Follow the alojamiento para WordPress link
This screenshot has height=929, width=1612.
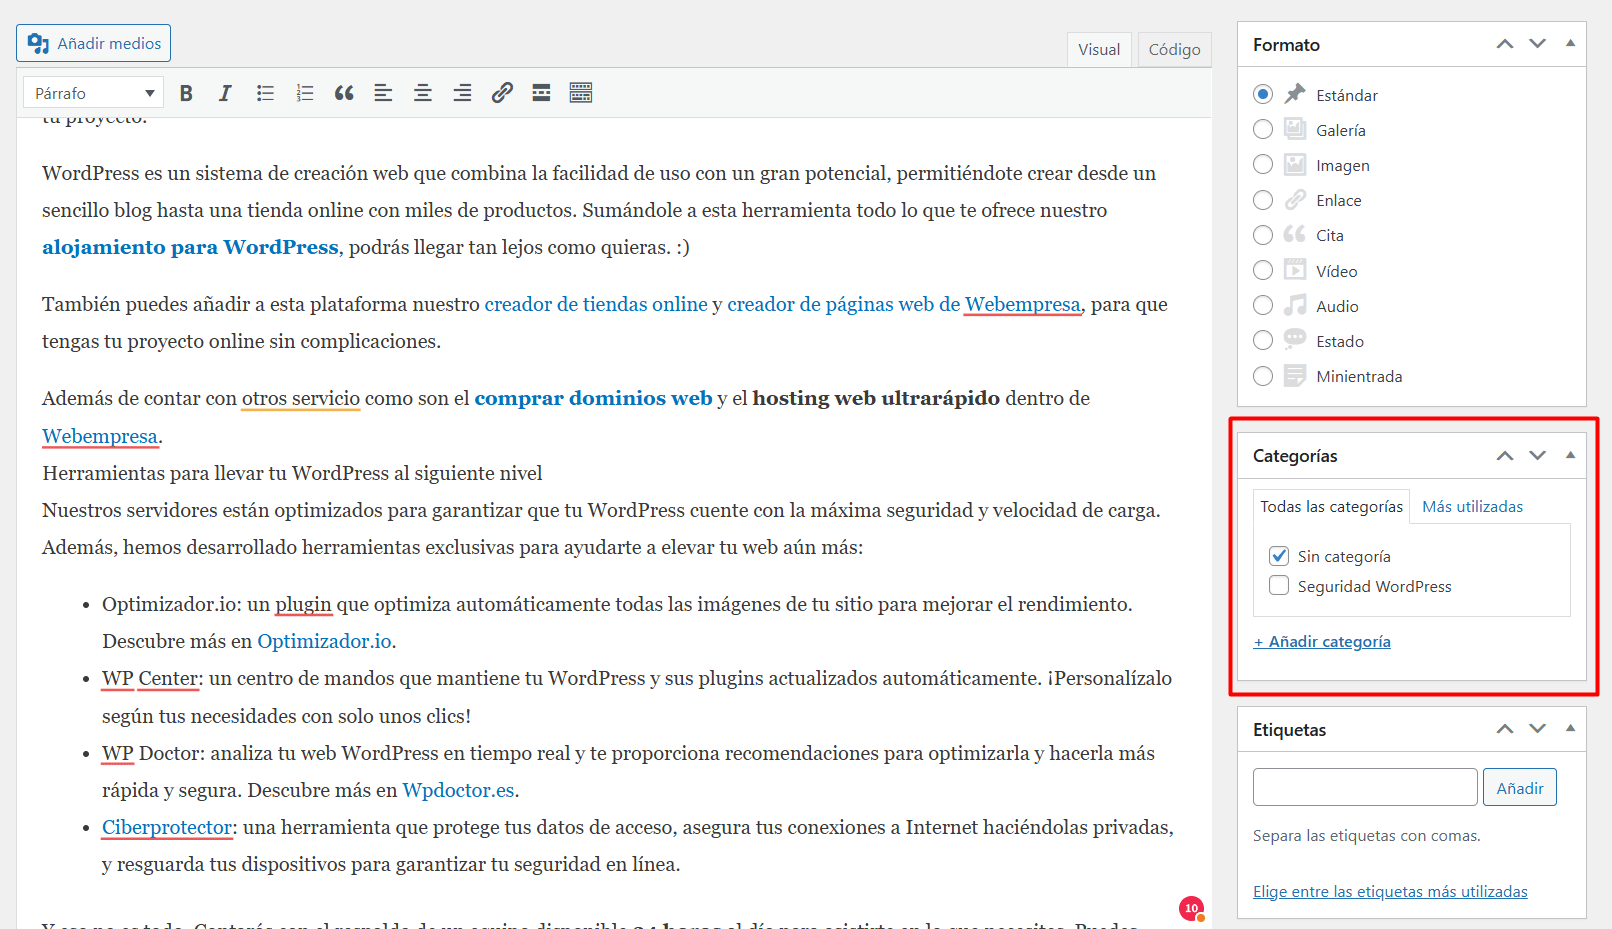[190, 247]
